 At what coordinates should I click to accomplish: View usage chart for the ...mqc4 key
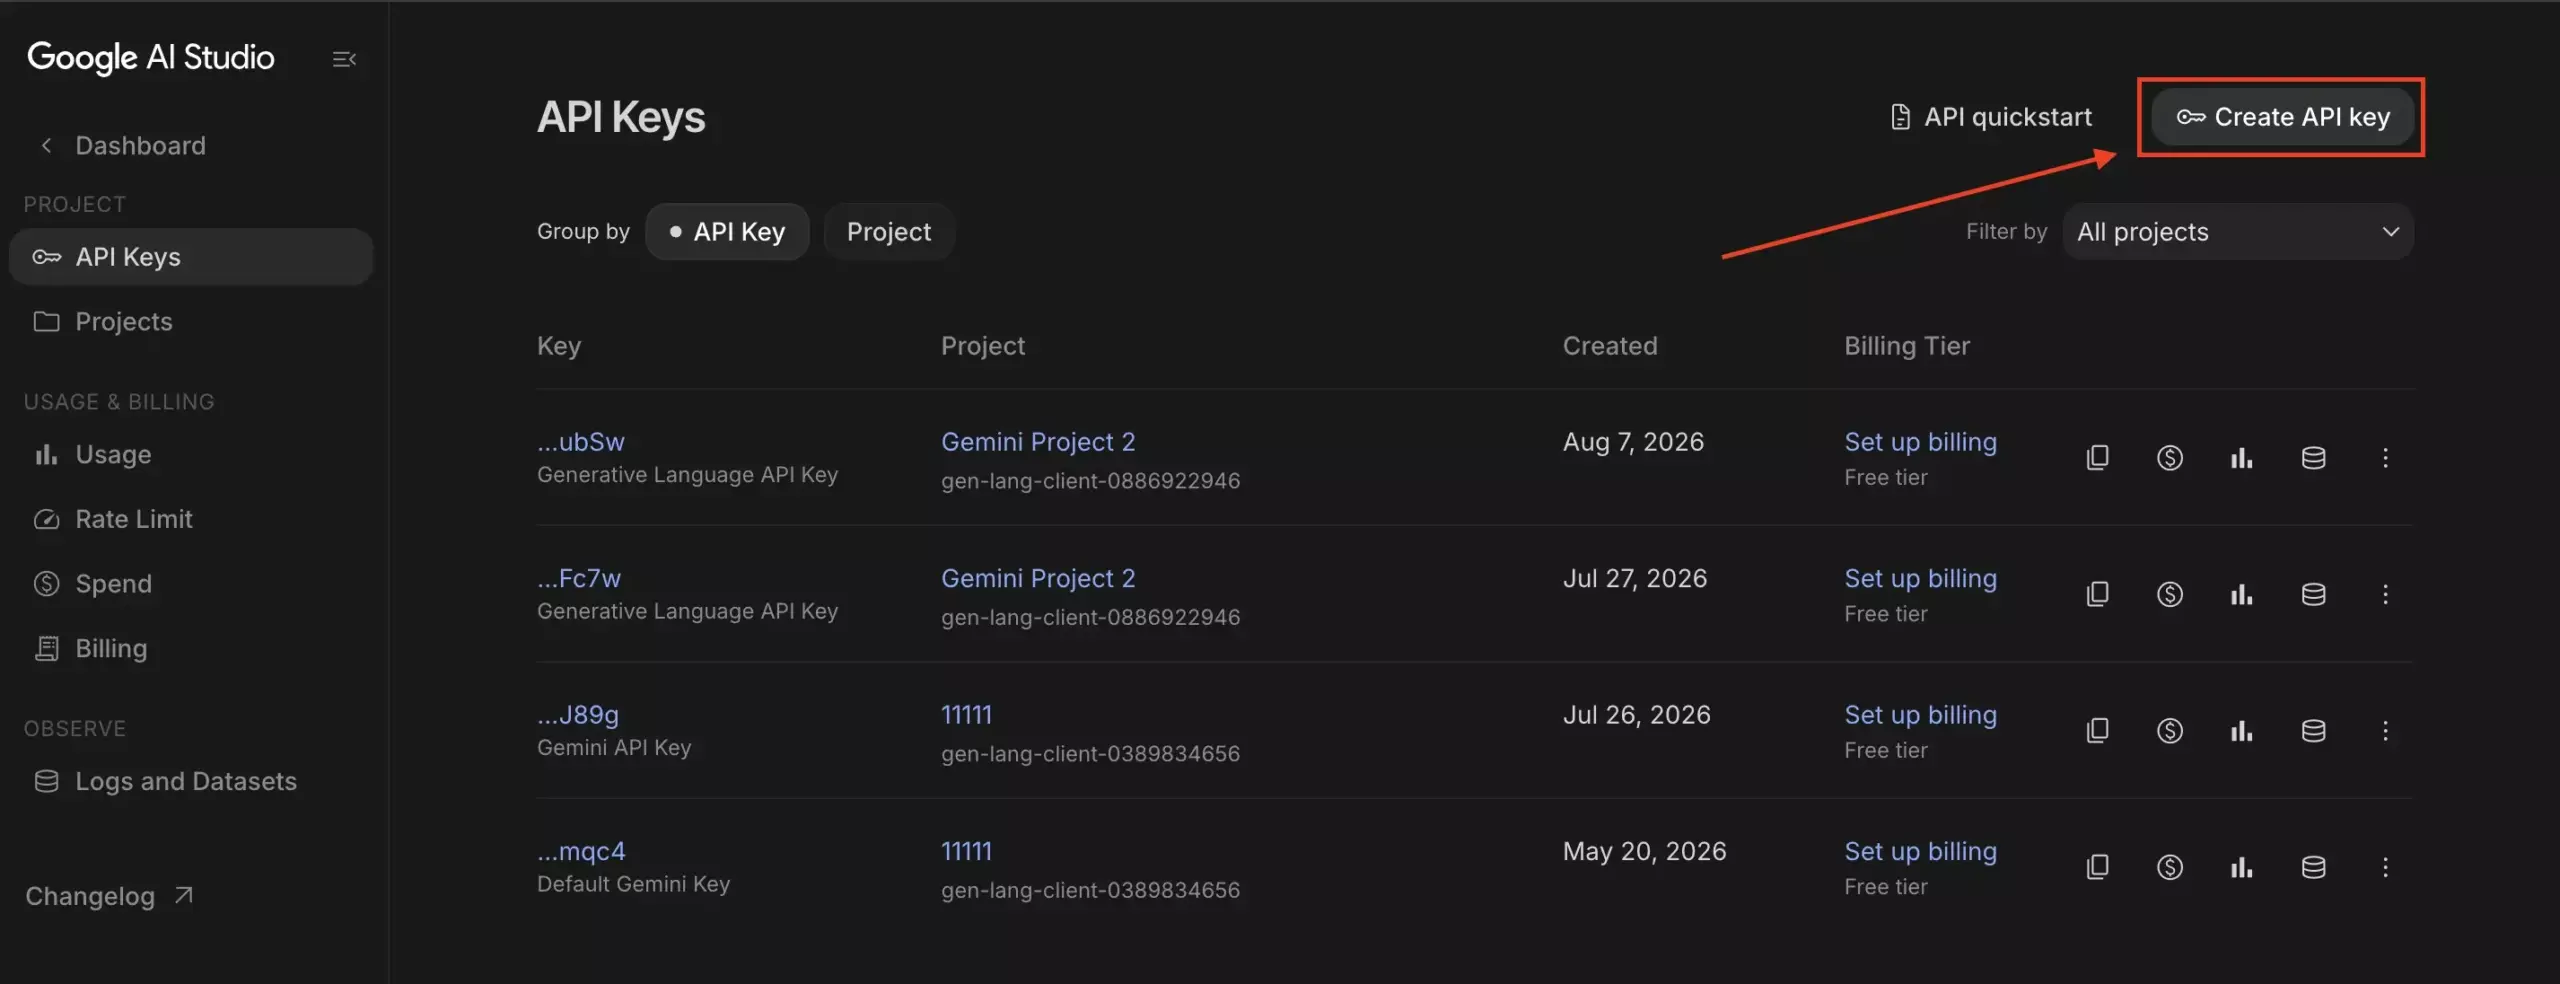(x=2241, y=867)
